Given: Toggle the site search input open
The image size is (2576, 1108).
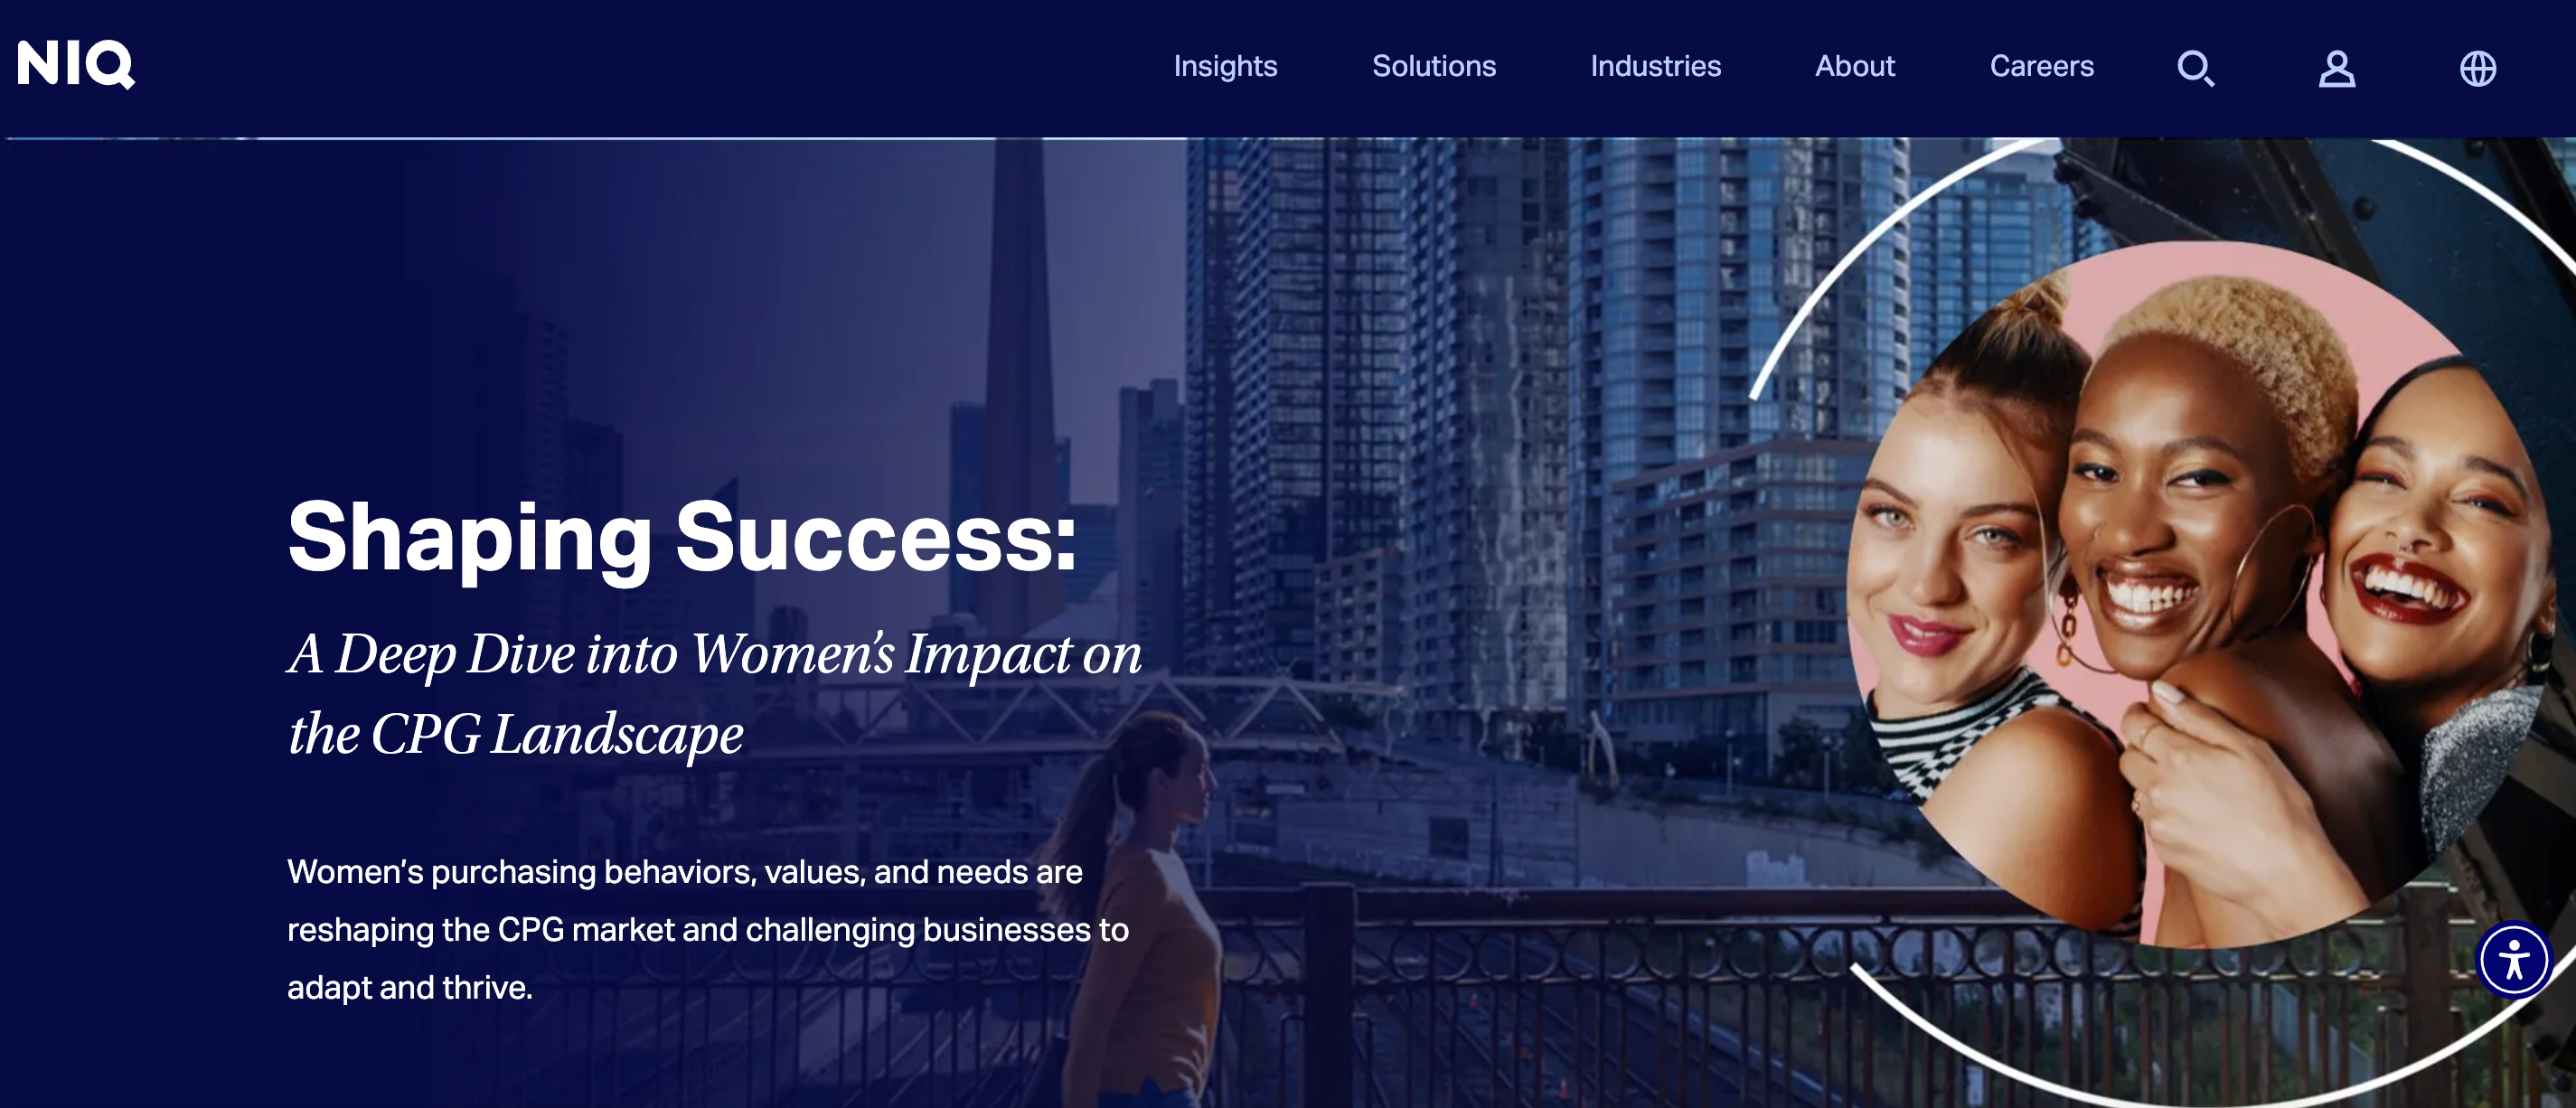Looking at the screenshot, I should point(2196,67).
